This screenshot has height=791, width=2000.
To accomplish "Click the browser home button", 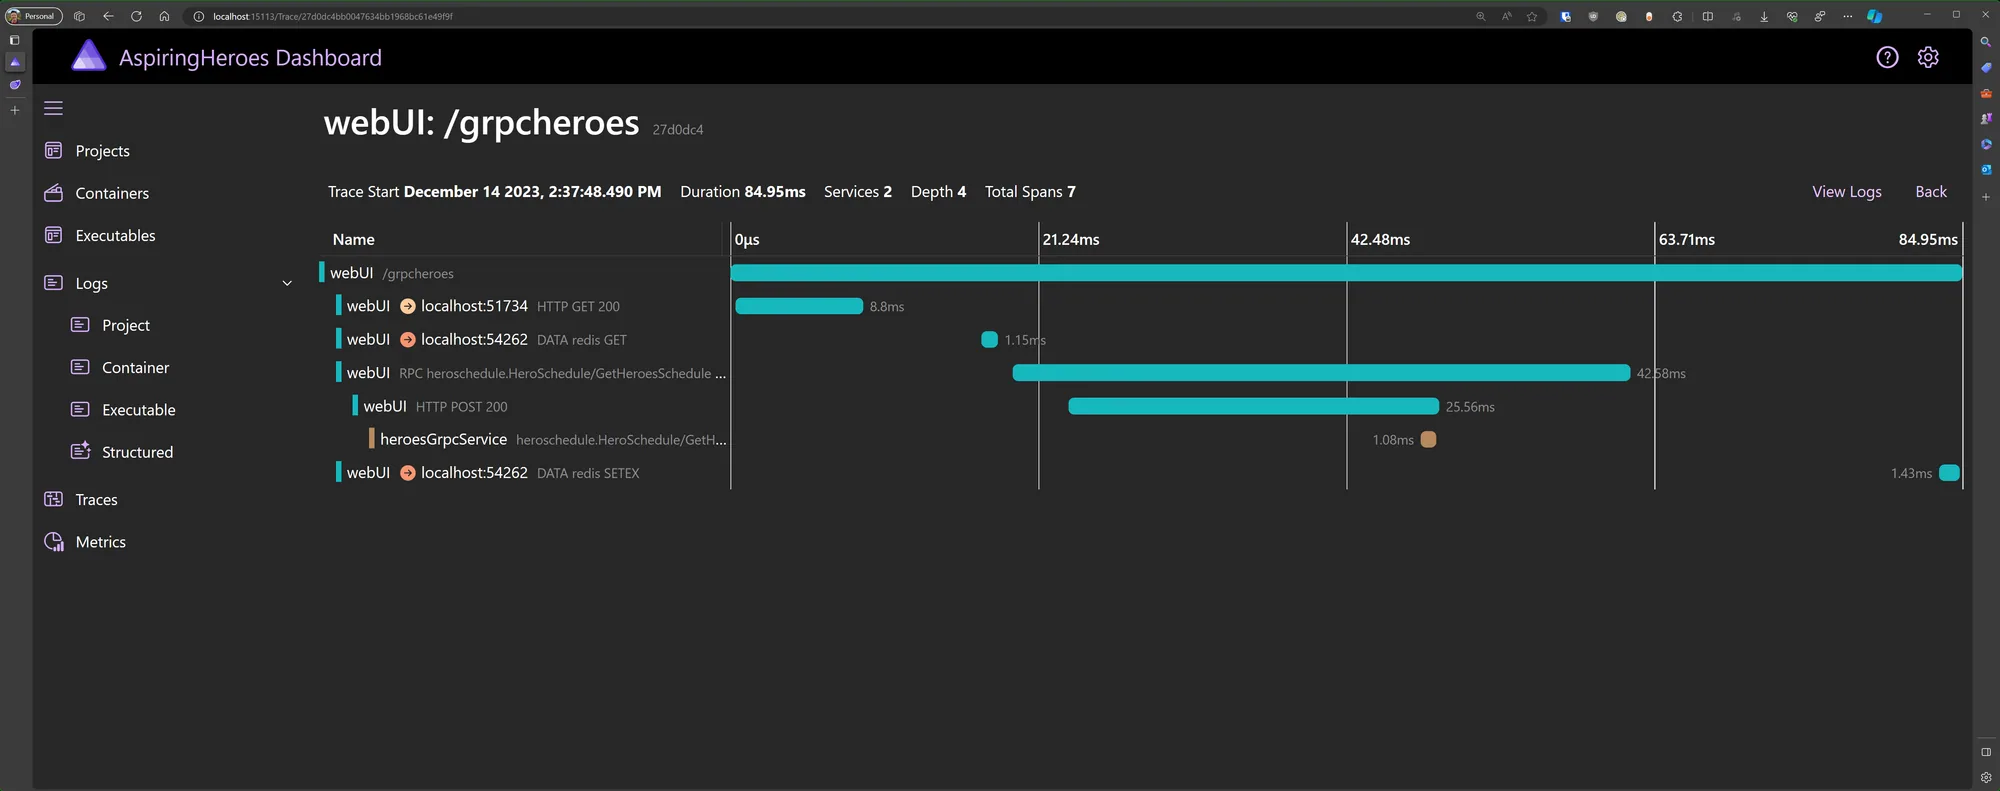I will pyautogui.click(x=164, y=16).
